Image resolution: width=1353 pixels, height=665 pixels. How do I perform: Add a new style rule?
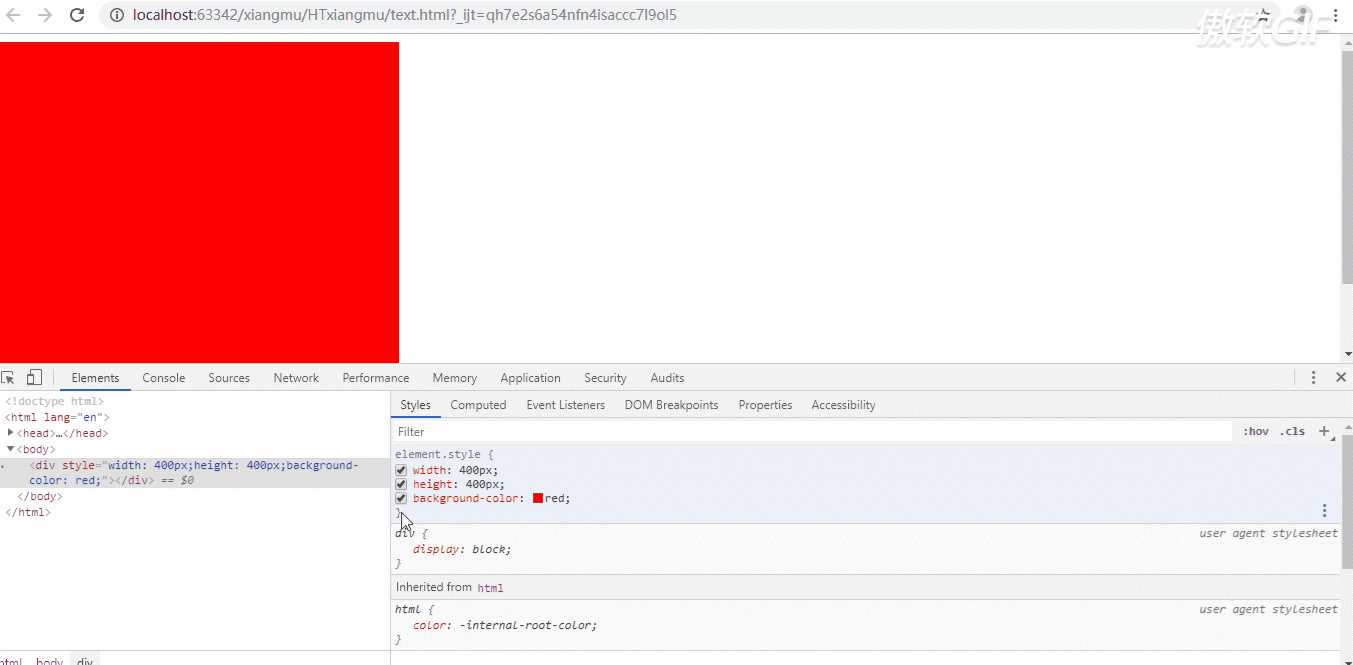click(x=1324, y=431)
